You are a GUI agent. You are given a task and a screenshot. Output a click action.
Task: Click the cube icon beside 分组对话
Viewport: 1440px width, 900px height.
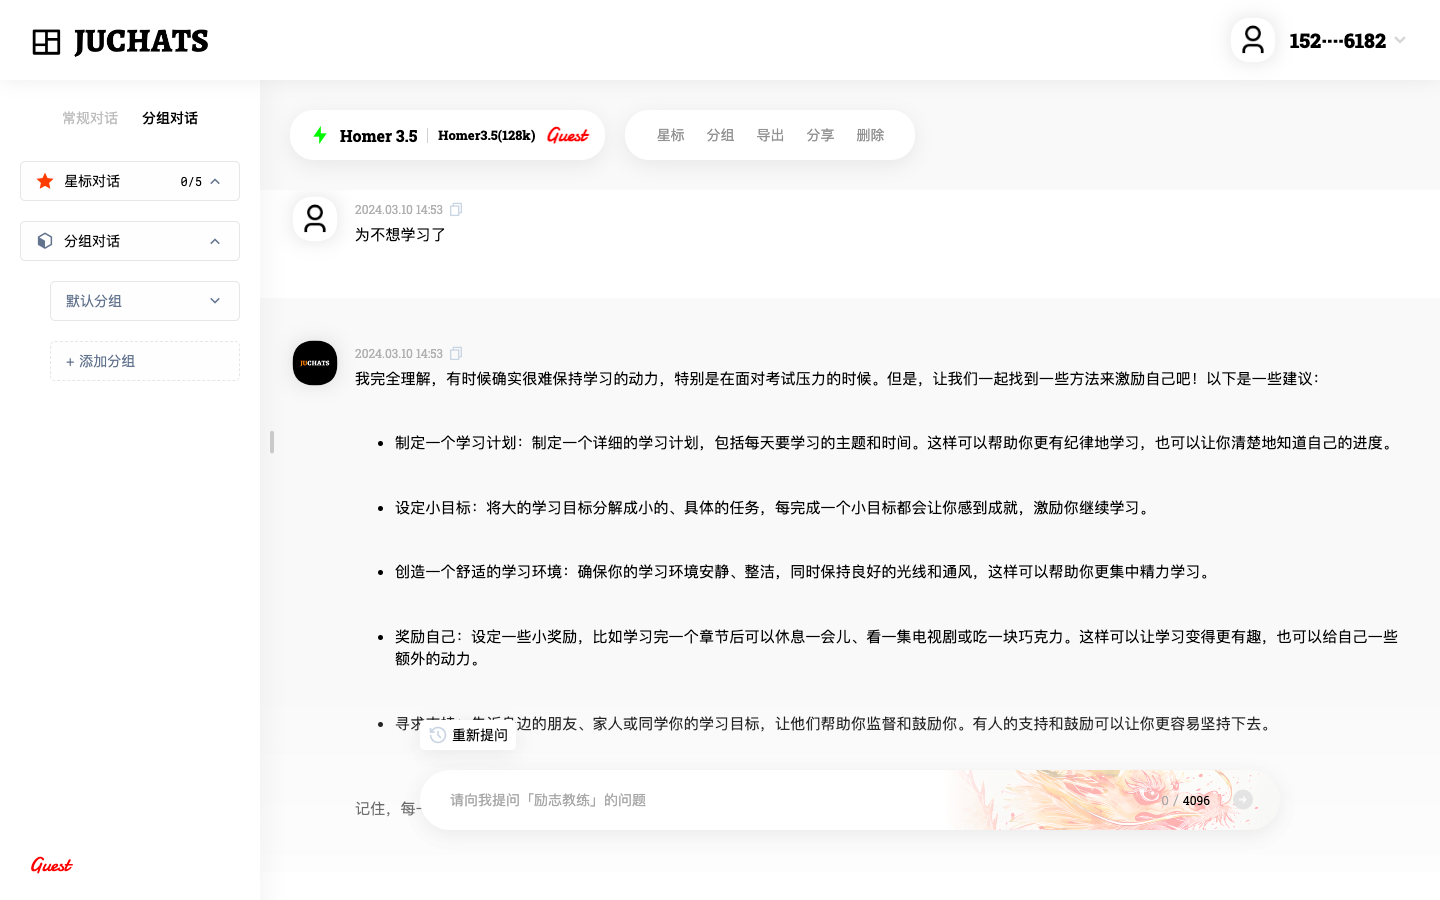click(45, 241)
